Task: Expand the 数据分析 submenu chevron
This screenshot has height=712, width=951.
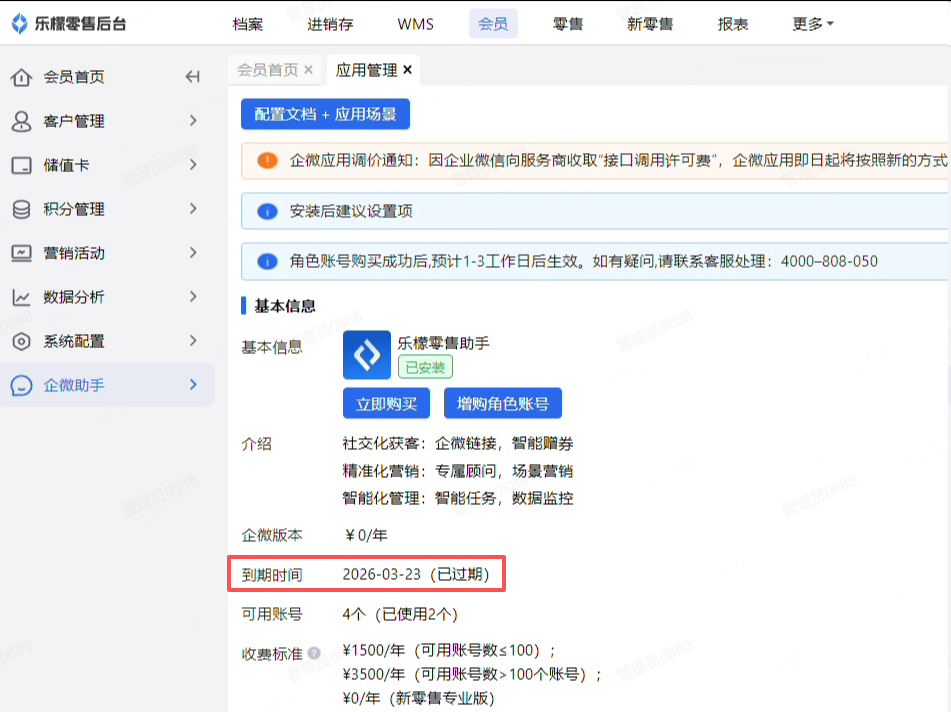Action: click(193, 297)
